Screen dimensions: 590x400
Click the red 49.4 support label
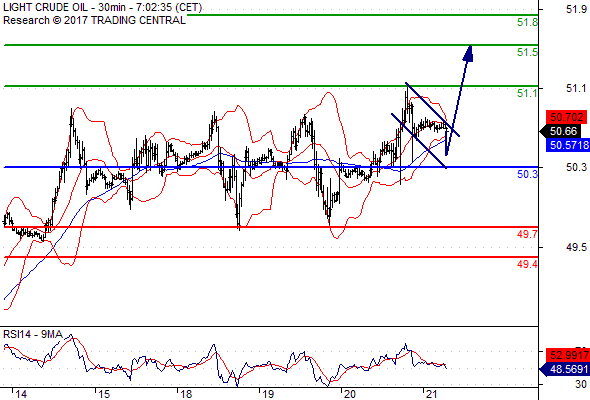click(527, 264)
